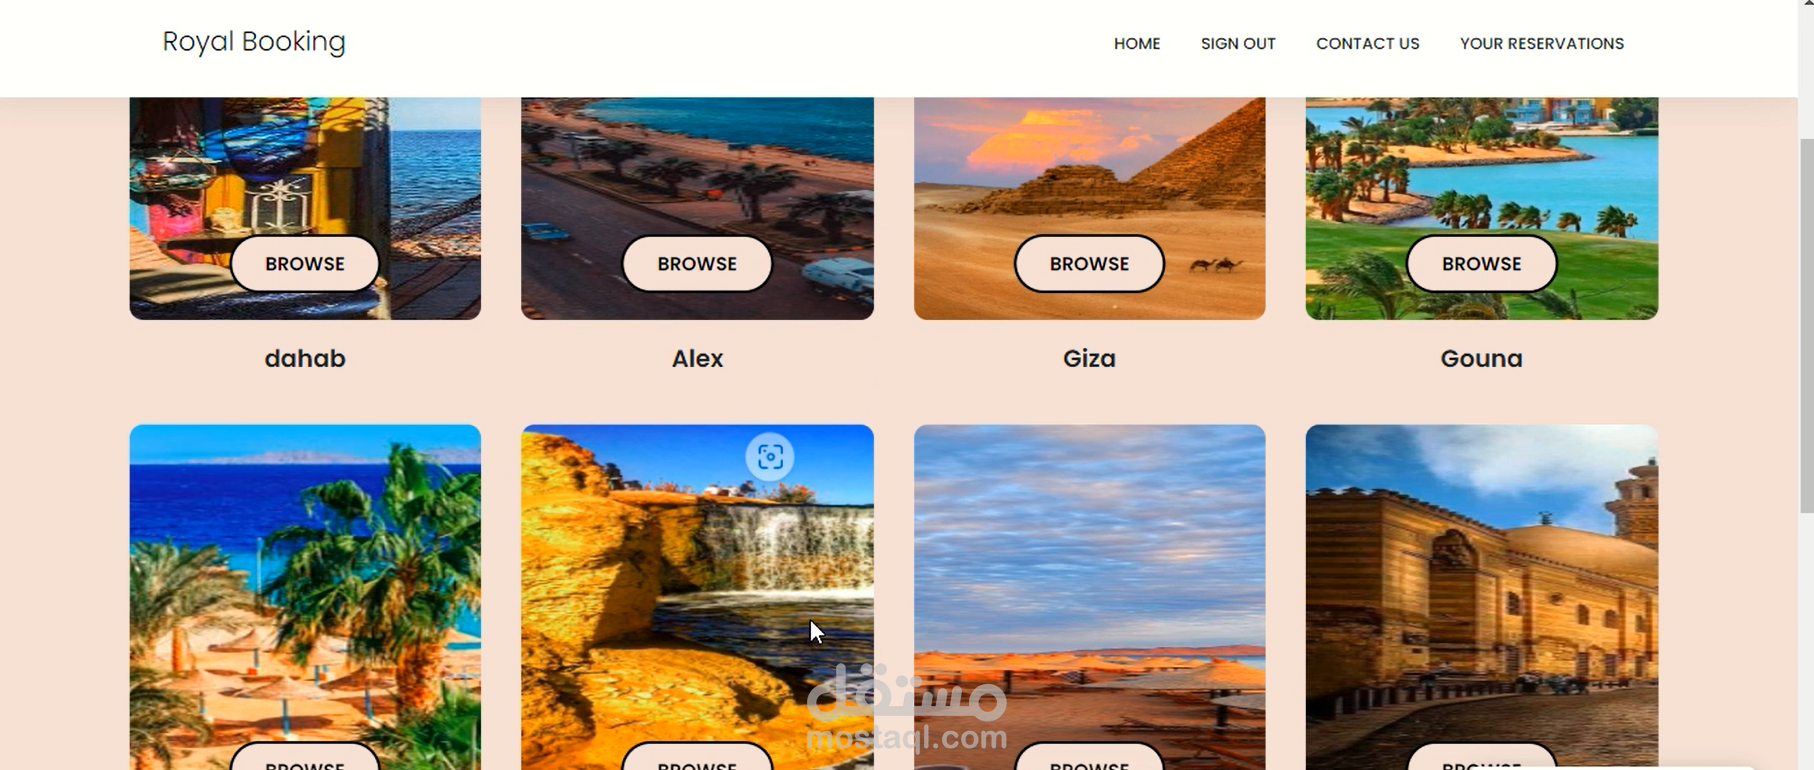The image size is (1814, 770).
Task: Go to Contact Us page
Action: (x=1367, y=44)
